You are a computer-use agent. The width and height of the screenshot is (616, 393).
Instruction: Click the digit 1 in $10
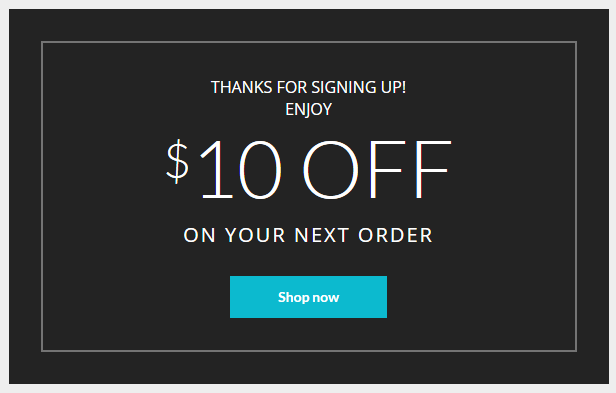click(216, 169)
